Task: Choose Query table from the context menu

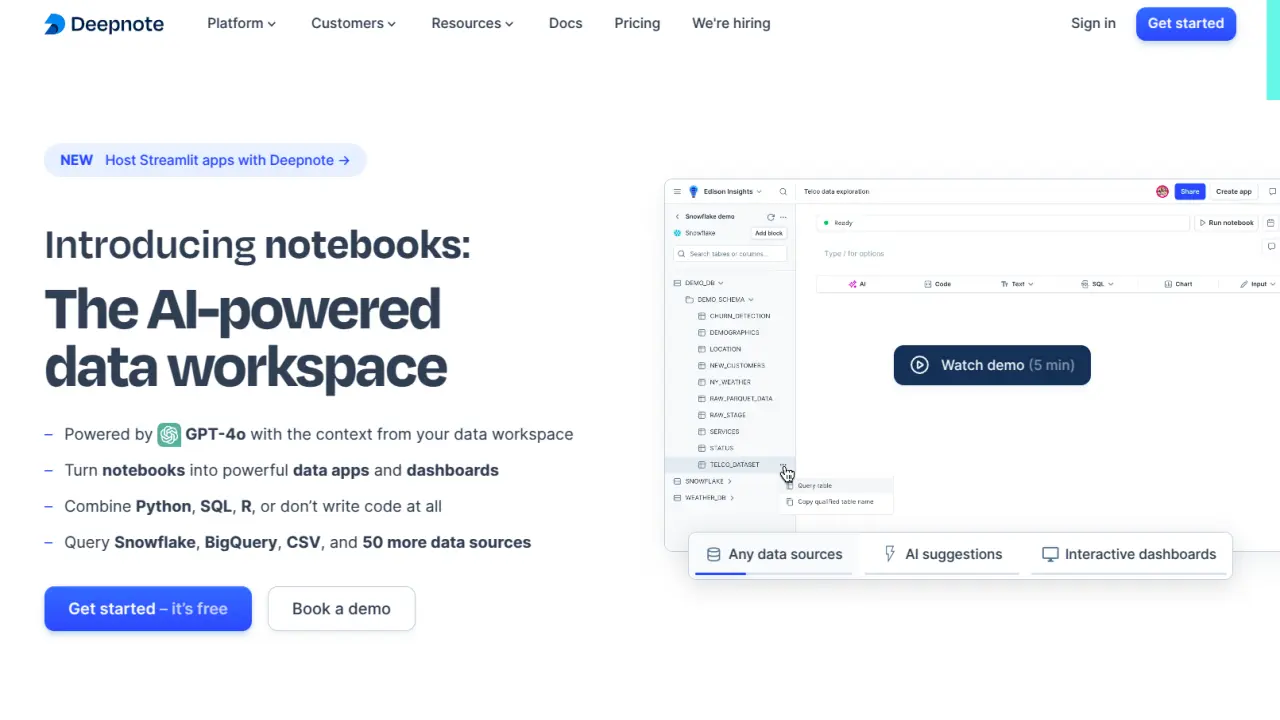Action: tap(838, 486)
